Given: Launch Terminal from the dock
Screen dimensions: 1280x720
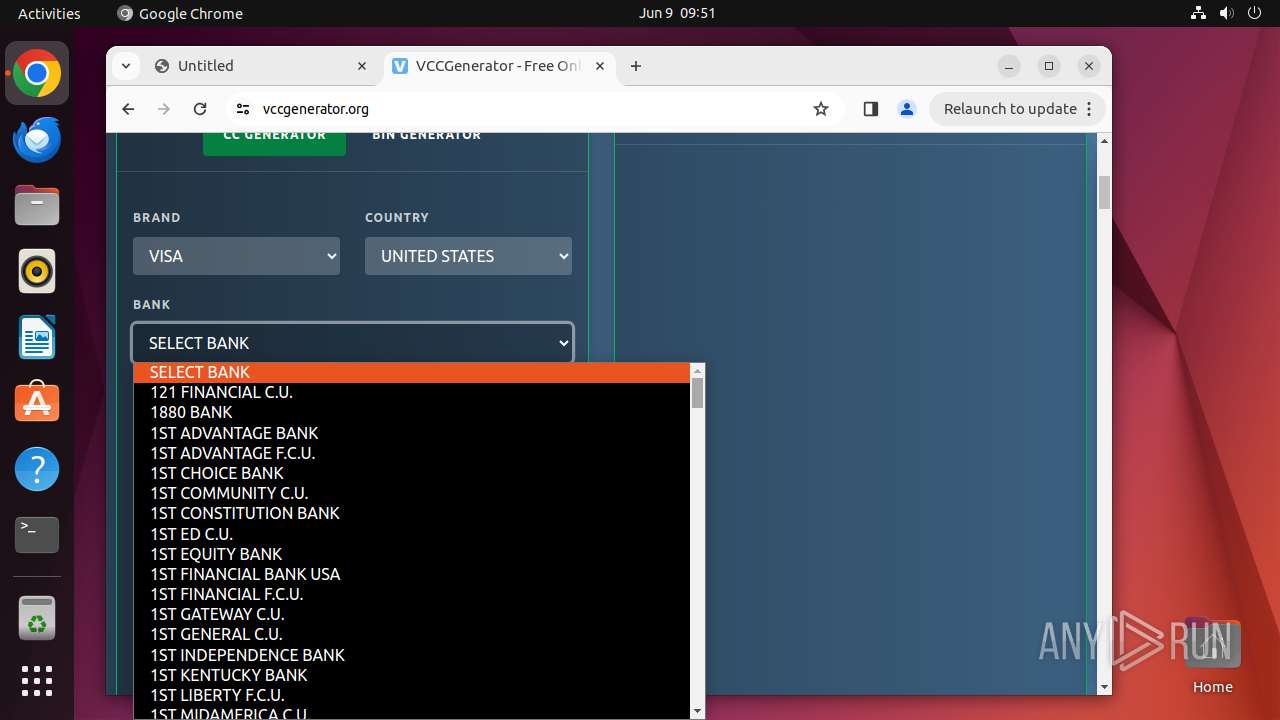Looking at the screenshot, I should 37,535.
